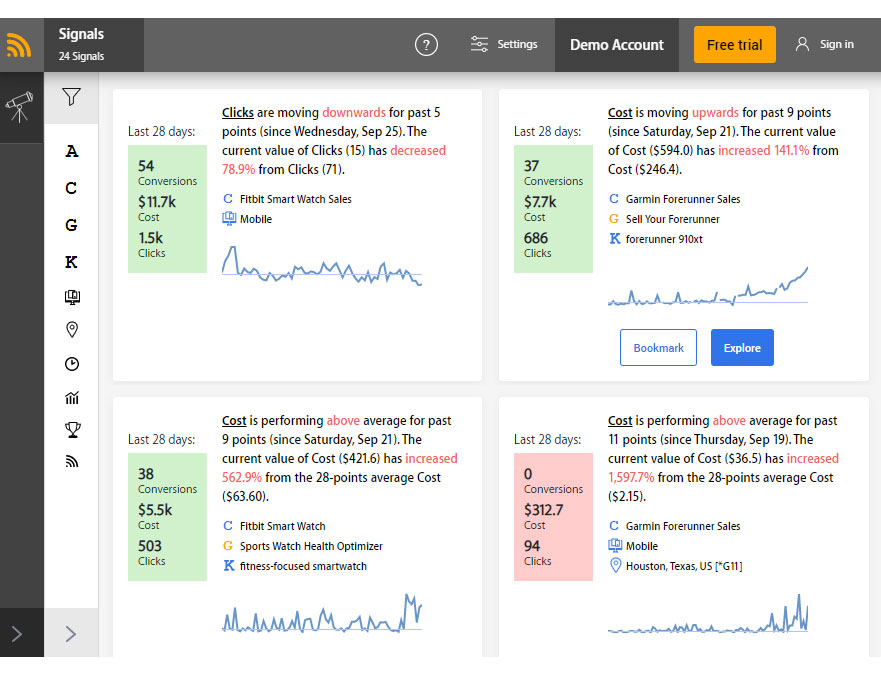
Task: Click the campaign C icon beside Fitbit Smart Watch
Action: click(228, 526)
